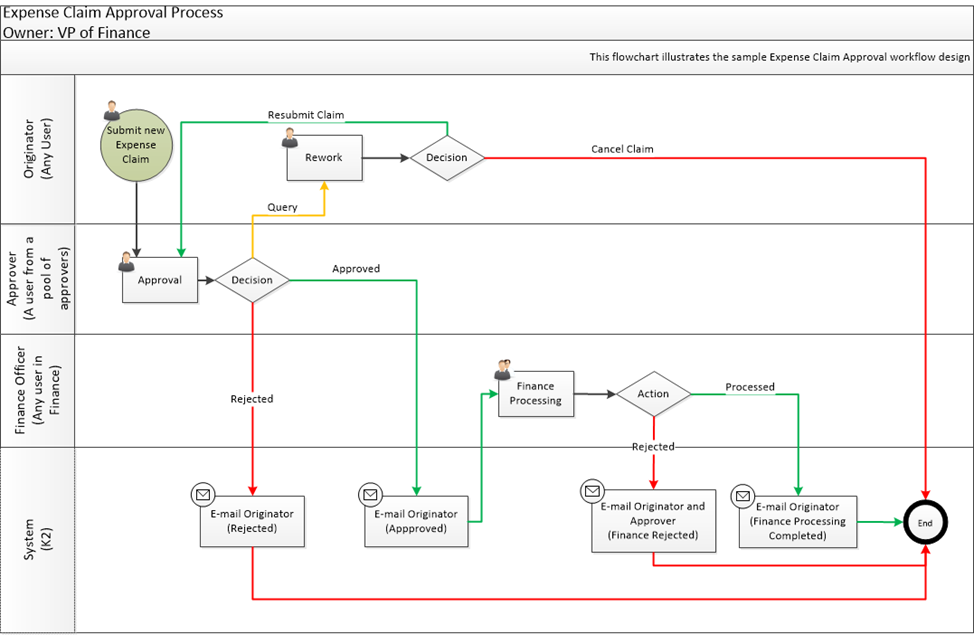Viewport: 974px width, 635px height.
Task: Select the Decision diamond after Rework
Action: click(446, 158)
